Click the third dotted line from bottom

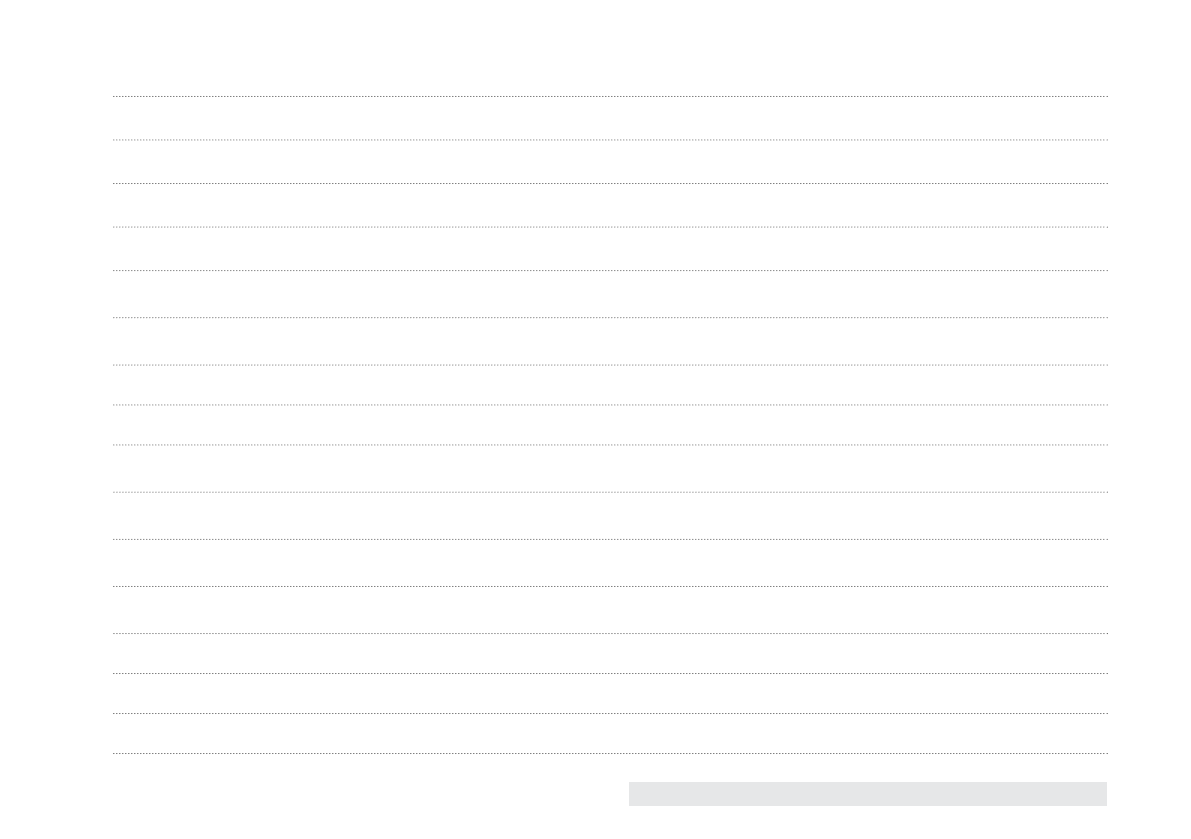click(x=610, y=673)
